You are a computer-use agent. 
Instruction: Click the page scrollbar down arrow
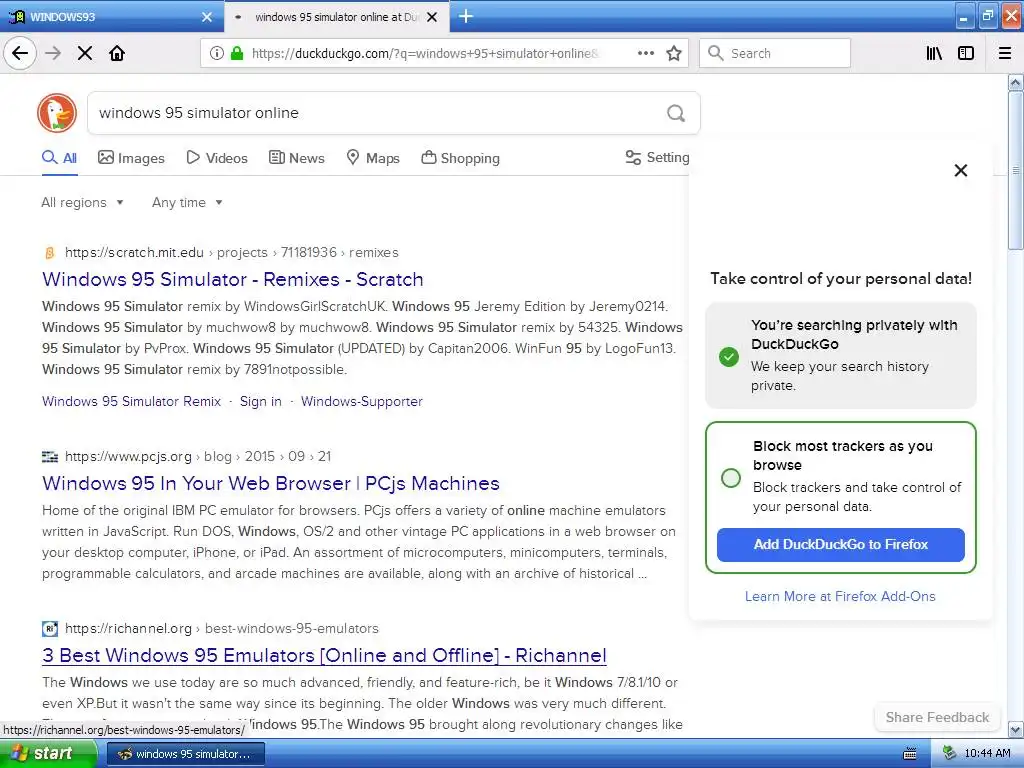click(1016, 729)
